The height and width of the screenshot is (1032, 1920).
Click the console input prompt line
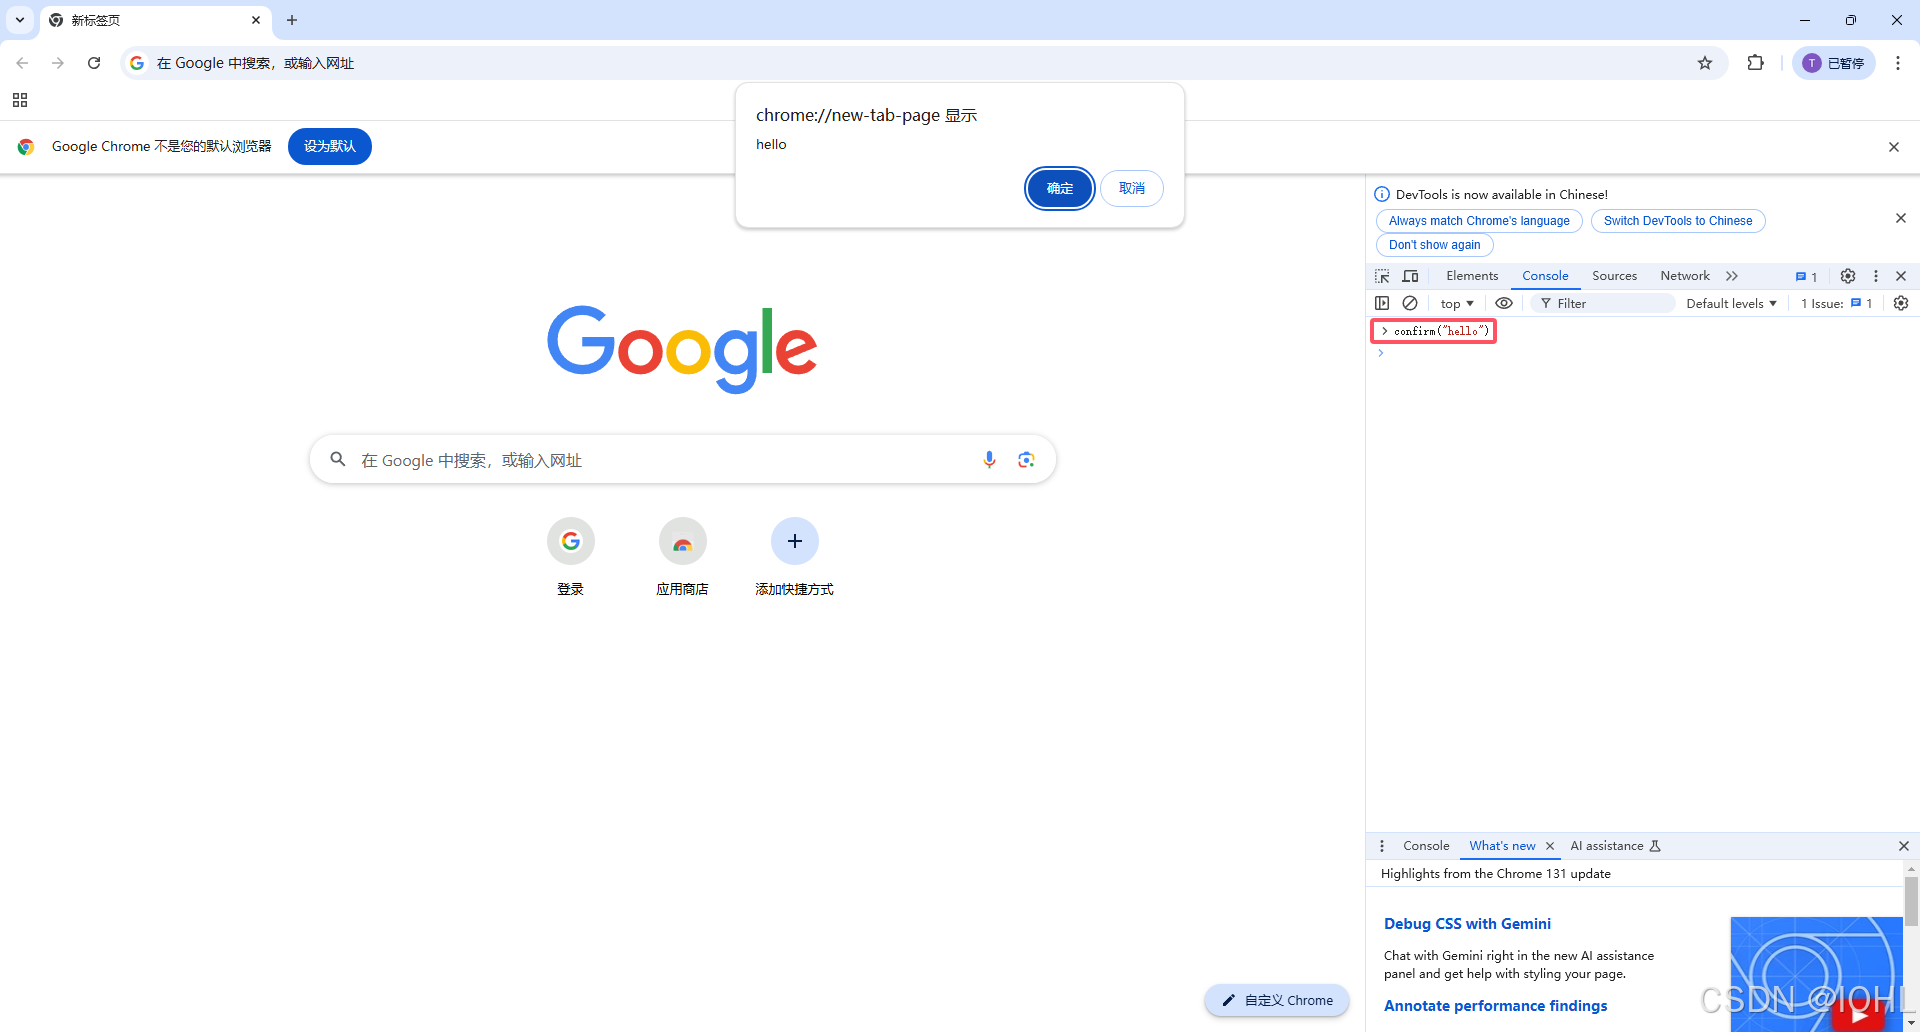(x=1640, y=353)
